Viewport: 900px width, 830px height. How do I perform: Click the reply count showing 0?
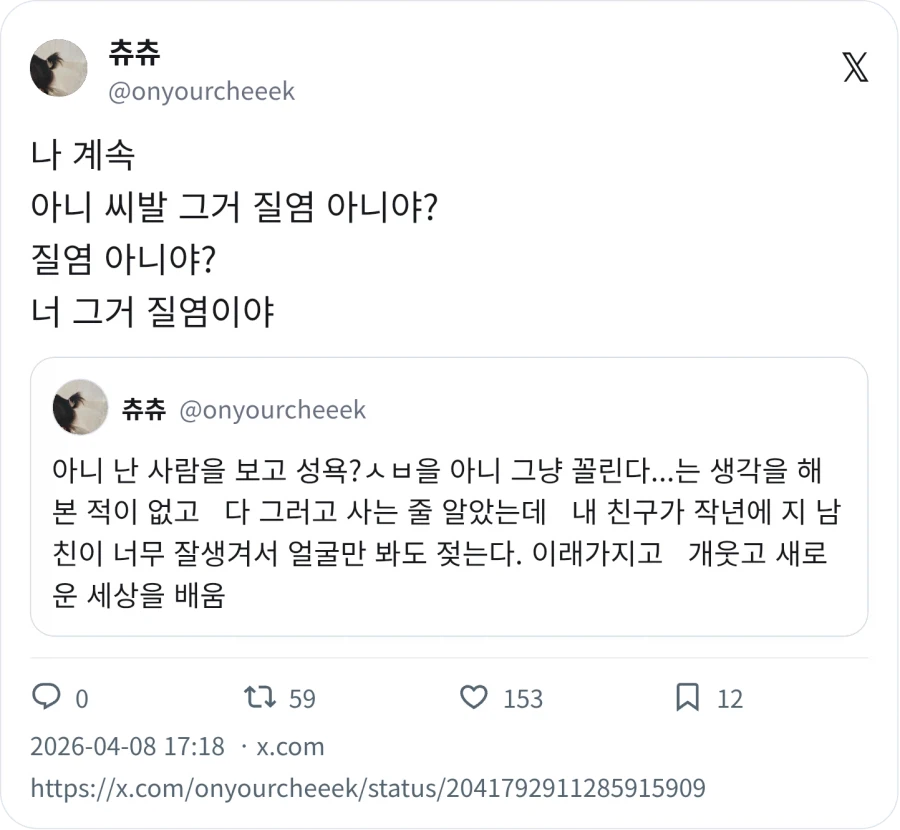click(x=82, y=699)
